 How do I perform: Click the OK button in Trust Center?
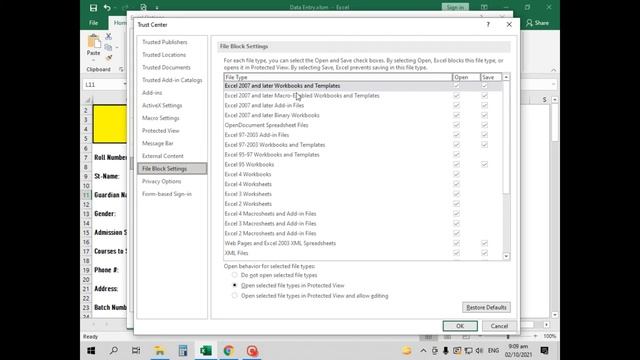tap(460, 326)
